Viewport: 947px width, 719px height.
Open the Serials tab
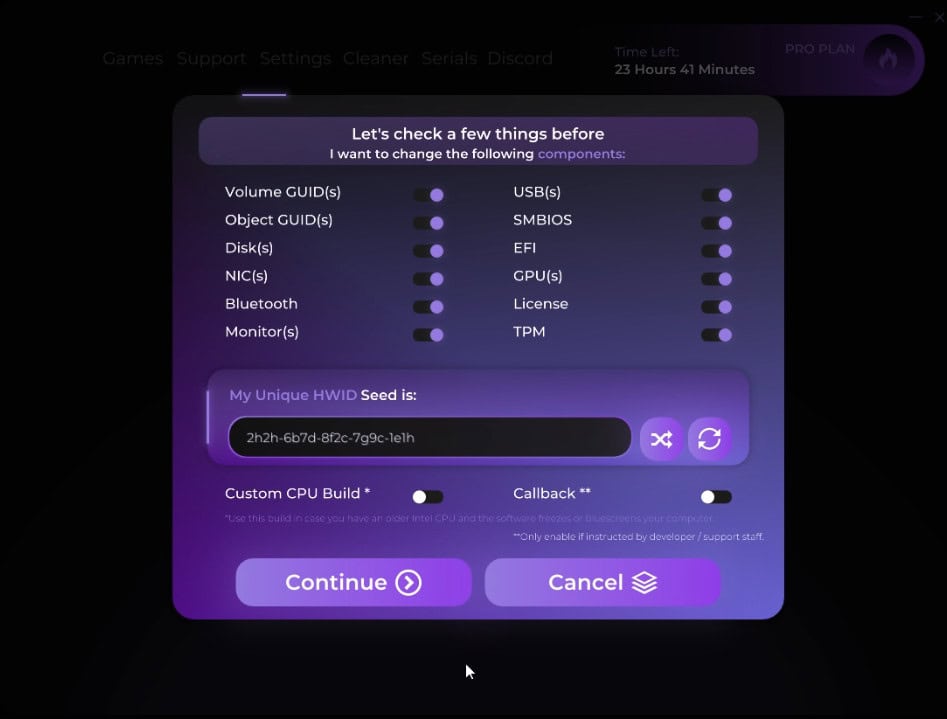tap(449, 59)
